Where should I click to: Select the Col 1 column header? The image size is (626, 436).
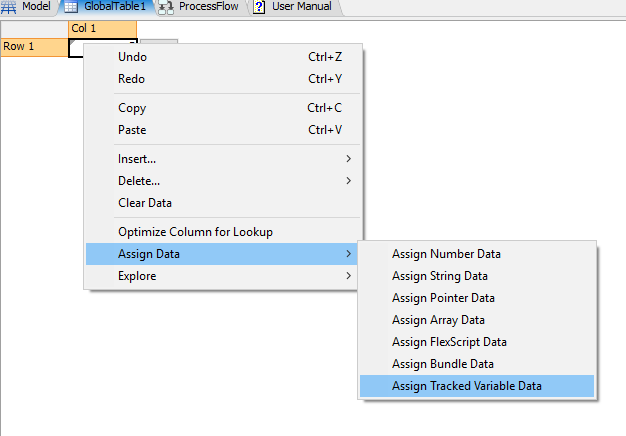(102, 28)
